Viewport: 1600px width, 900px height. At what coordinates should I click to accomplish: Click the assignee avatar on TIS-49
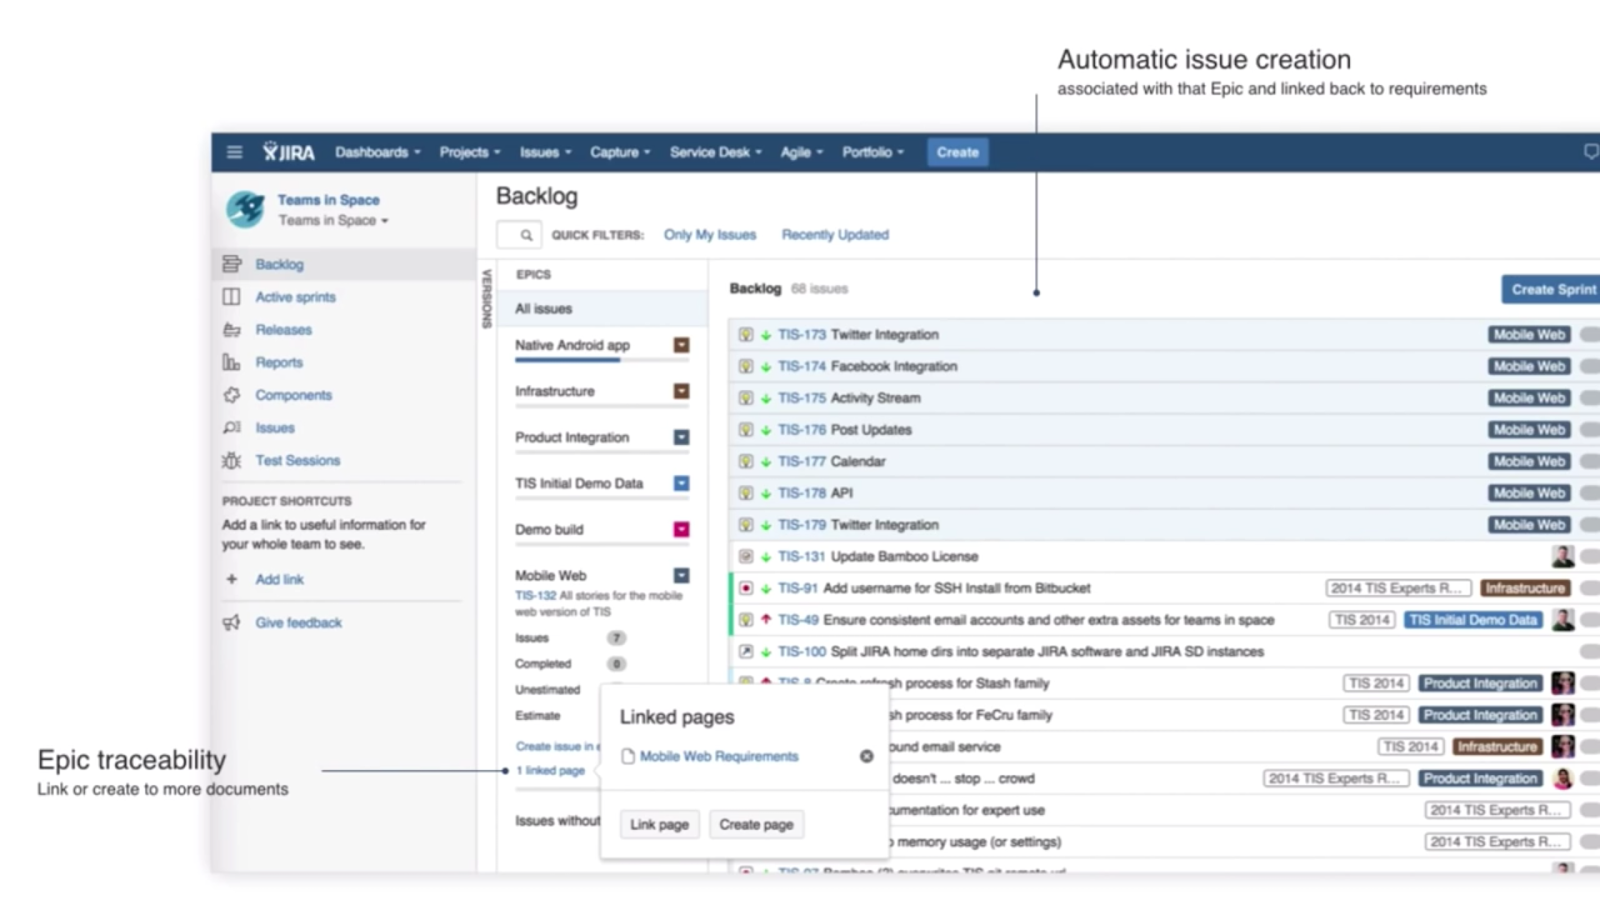coord(1563,620)
